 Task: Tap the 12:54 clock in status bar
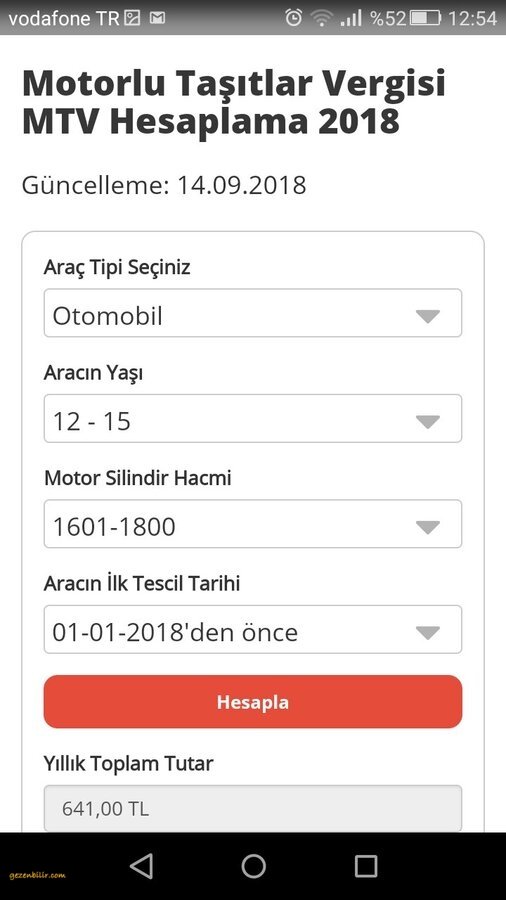pyautogui.click(x=472, y=18)
